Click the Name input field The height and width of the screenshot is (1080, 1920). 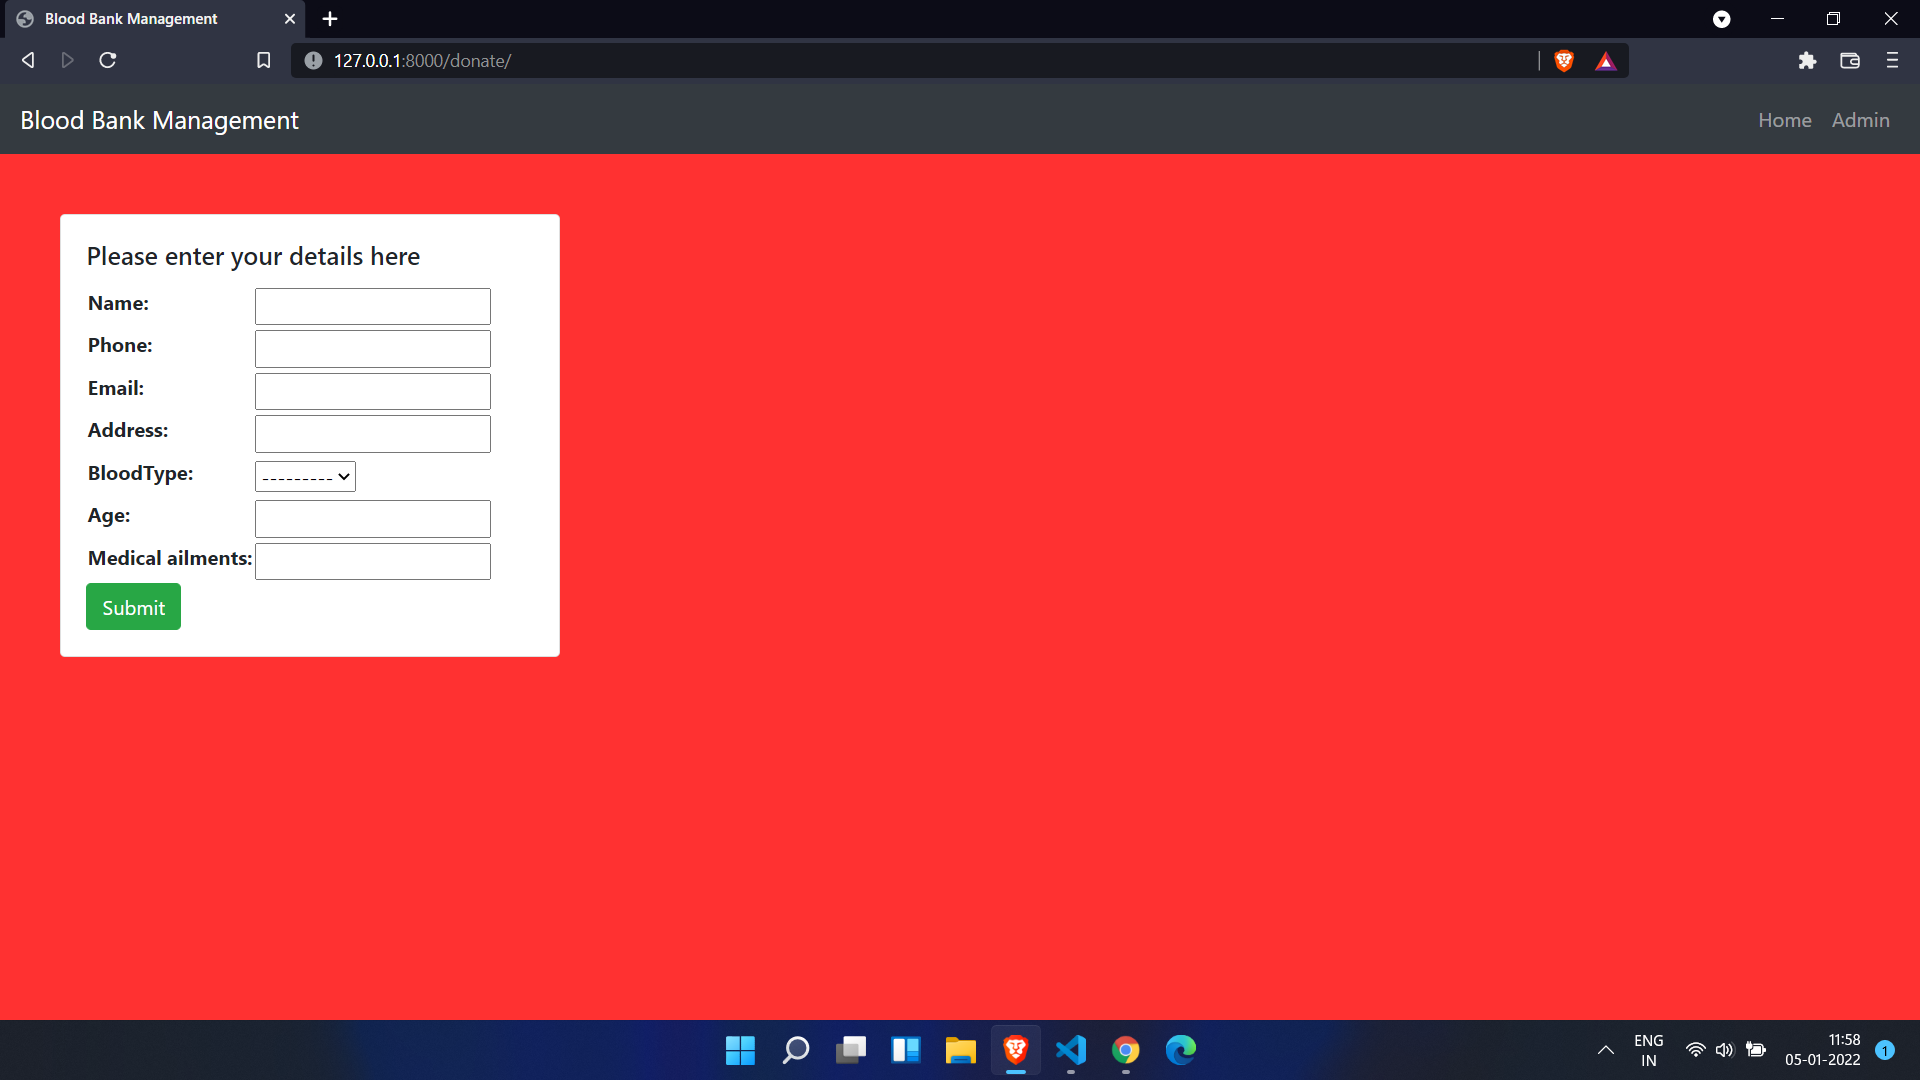tap(372, 307)
